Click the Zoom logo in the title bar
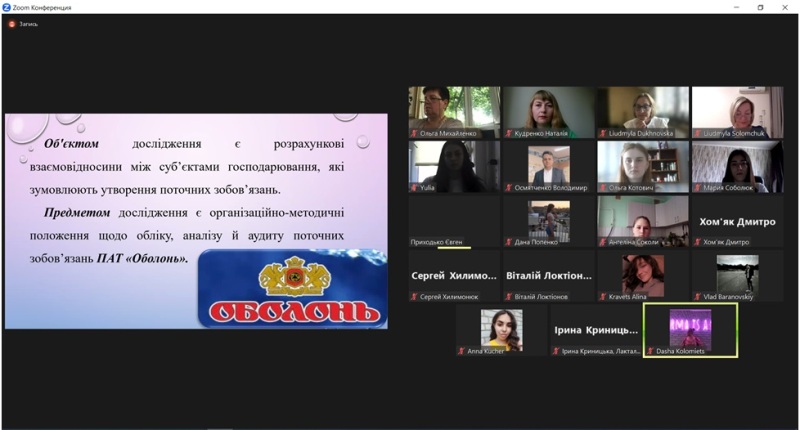Image resolution: width=800 pixels, height=430 pixels. (6, 8)
